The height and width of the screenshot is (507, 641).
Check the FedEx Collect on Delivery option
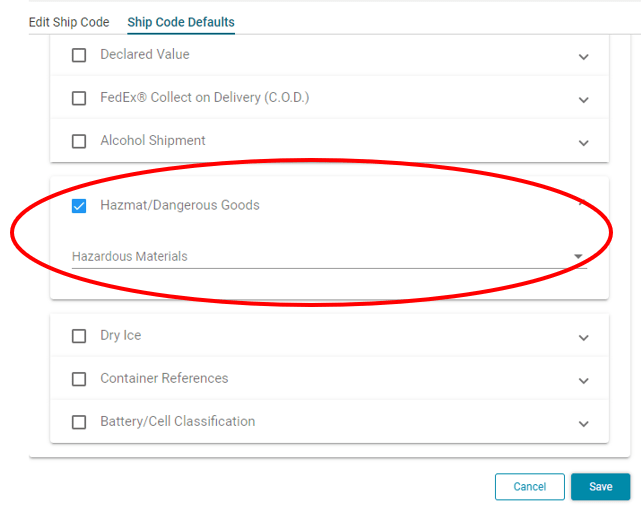click(x=79, y=99)
